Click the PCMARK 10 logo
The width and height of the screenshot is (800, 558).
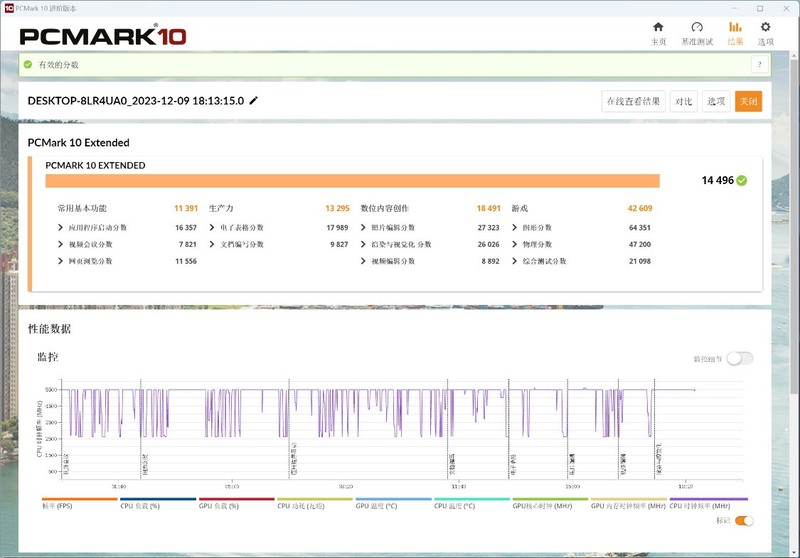[103, 36]
